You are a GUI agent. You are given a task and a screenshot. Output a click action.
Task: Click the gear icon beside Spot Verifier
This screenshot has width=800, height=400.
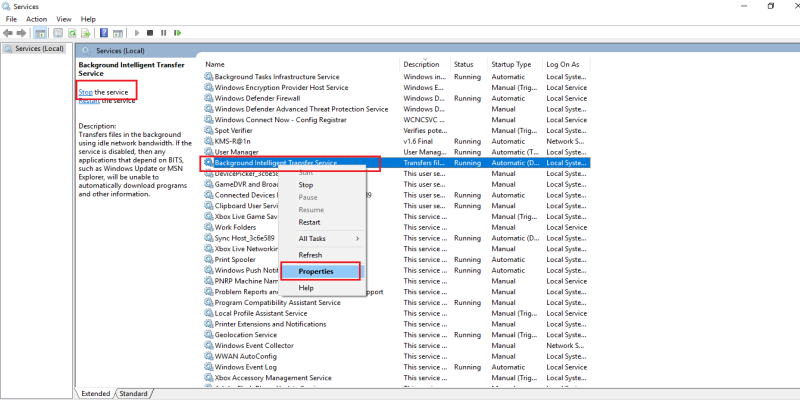(x=209, y=130)
